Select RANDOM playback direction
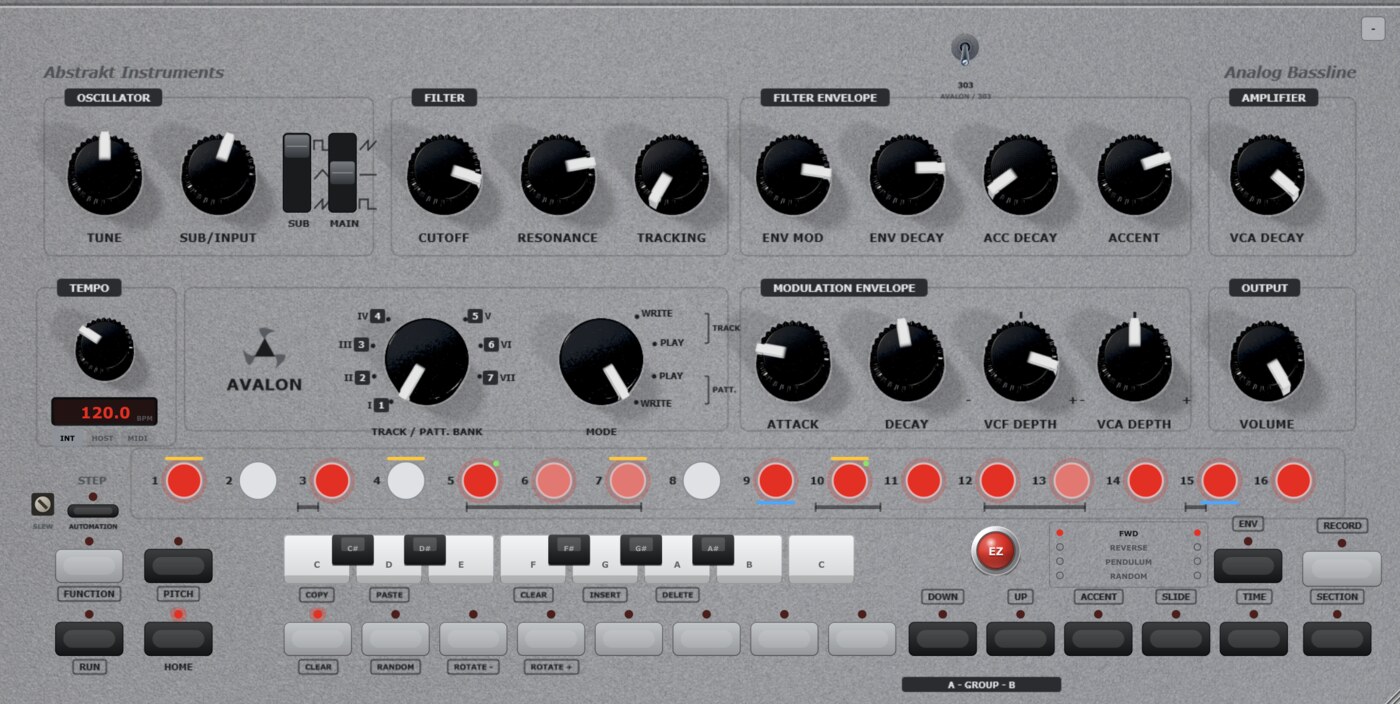1400x704 pixels. (1128, 576)
